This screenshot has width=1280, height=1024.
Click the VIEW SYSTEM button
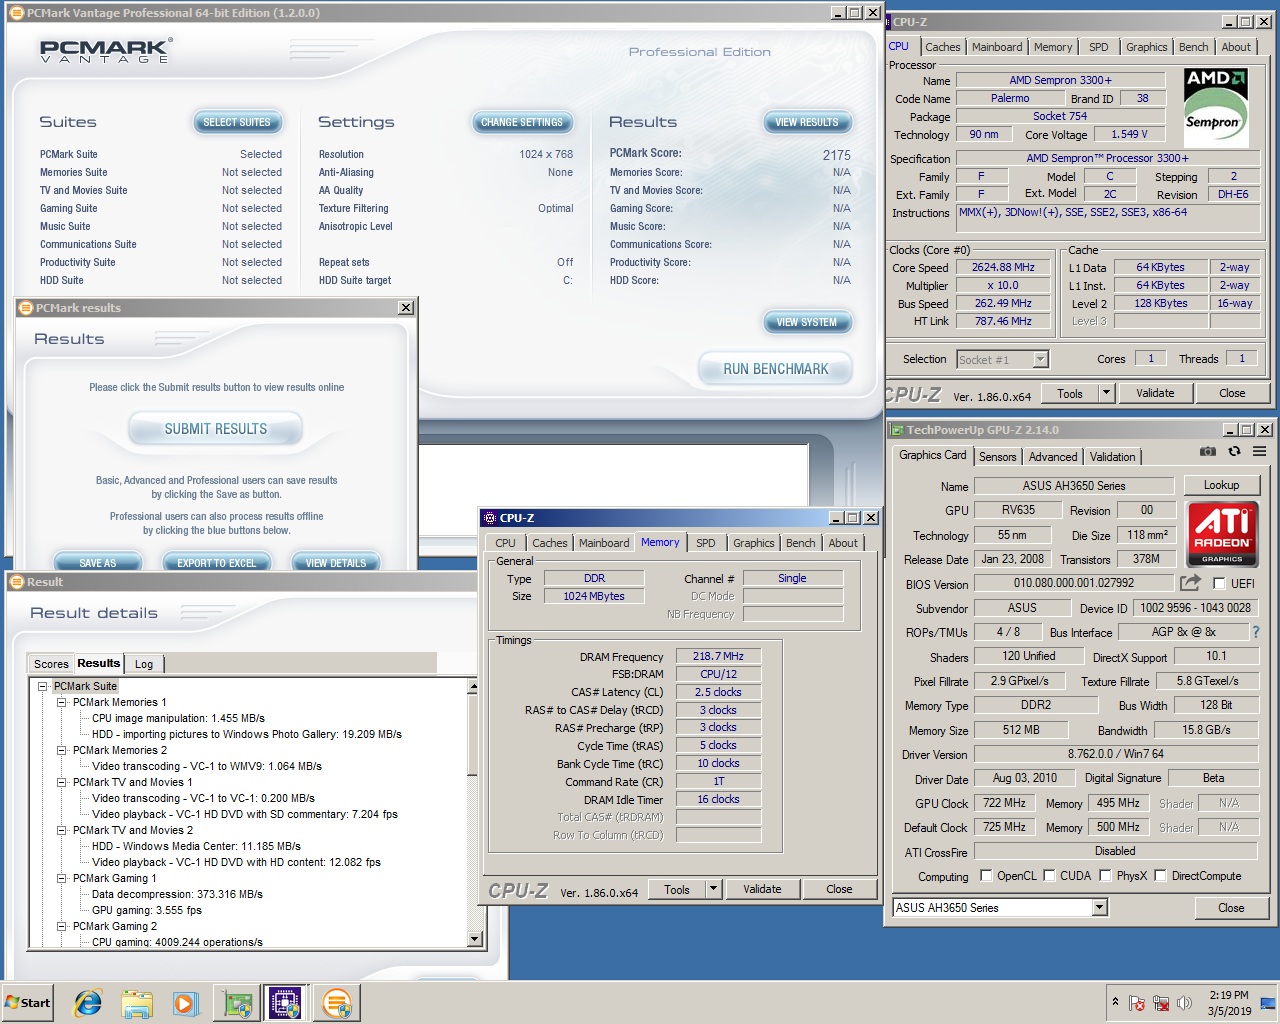(x=807, y=322)
